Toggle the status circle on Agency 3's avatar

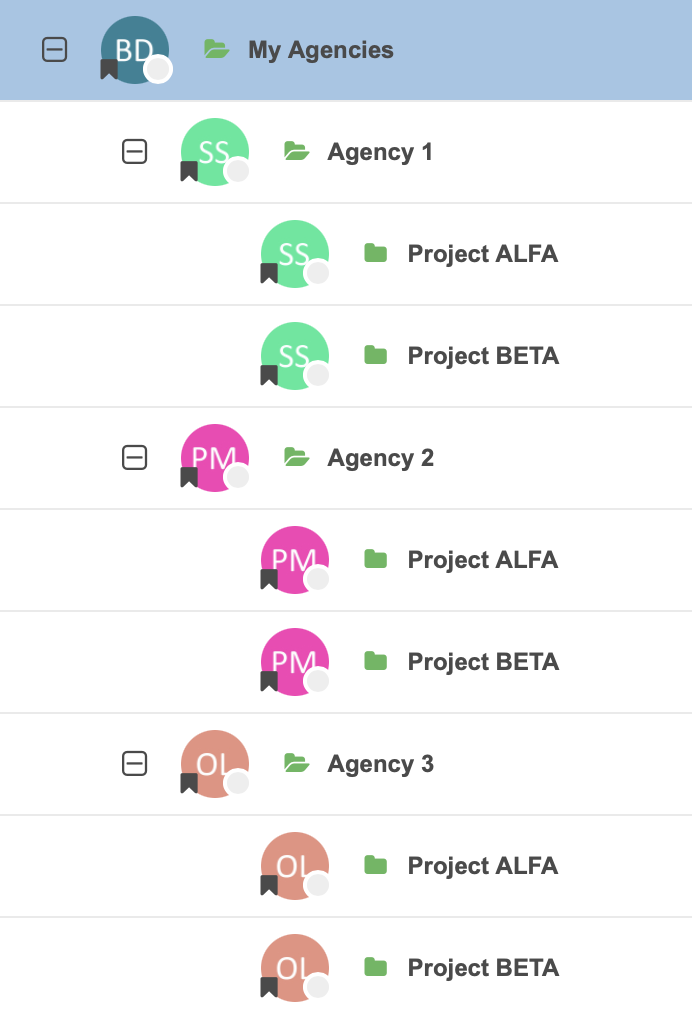[238, 783]
